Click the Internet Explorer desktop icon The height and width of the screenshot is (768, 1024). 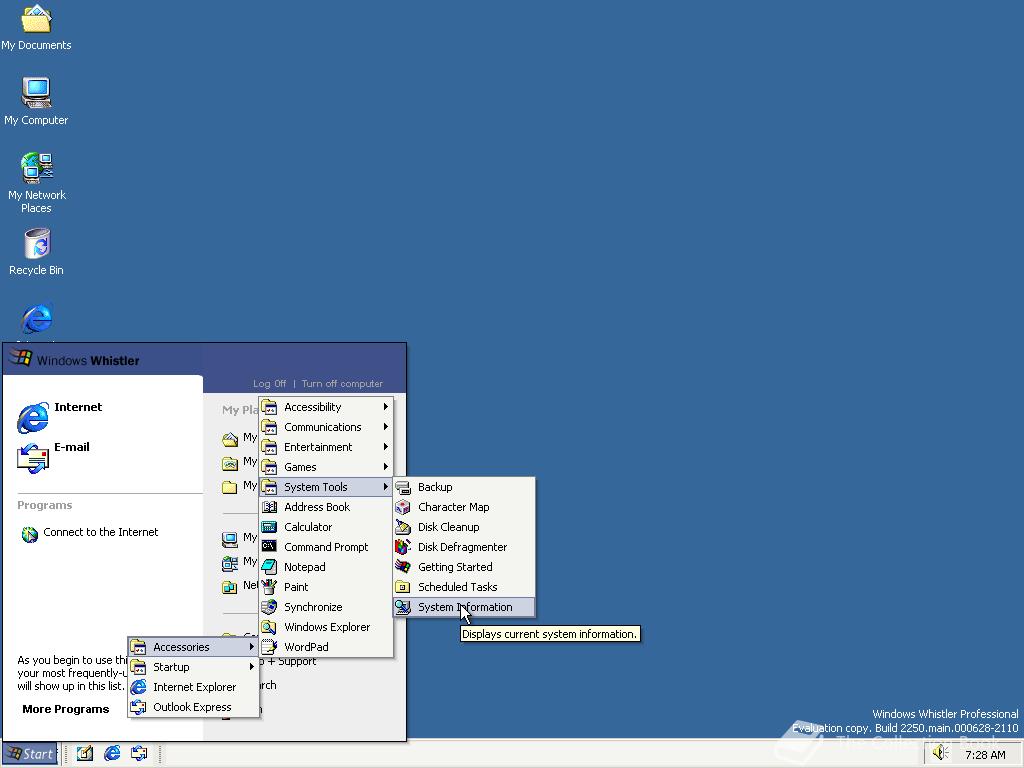(x=37, y=319)
